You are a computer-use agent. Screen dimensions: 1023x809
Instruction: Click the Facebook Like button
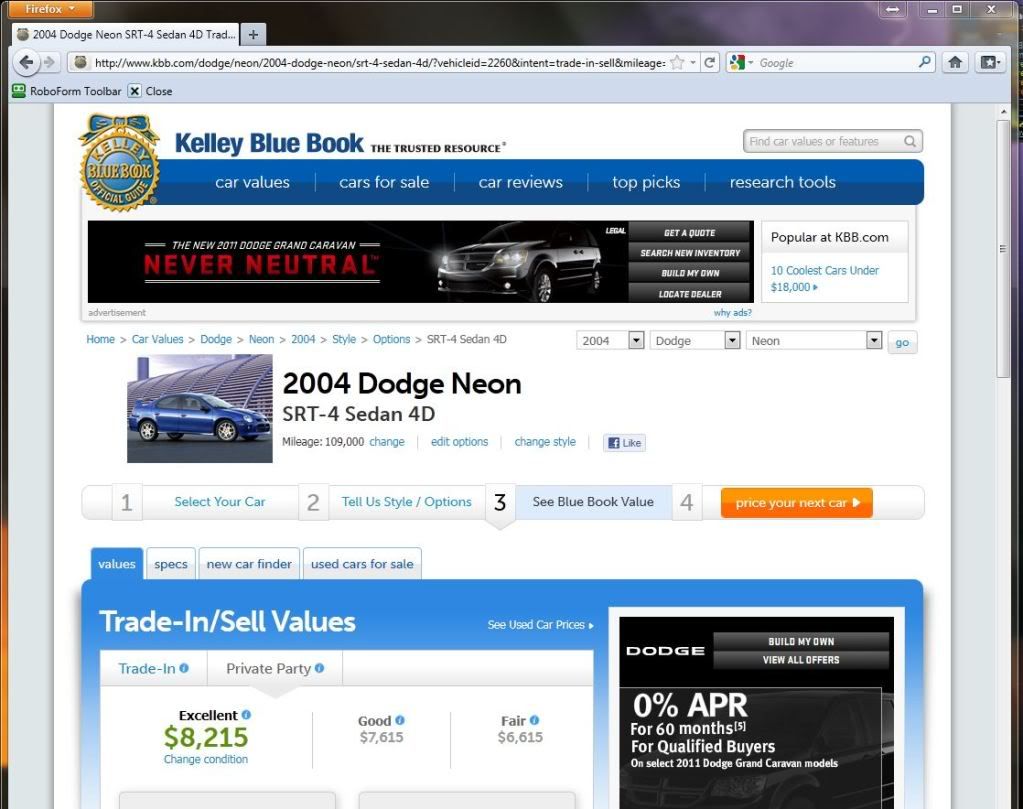pos(624,443)
